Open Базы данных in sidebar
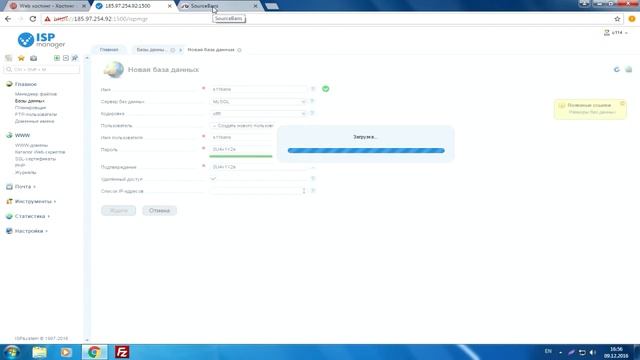The image size is (640, 360). 29,101
